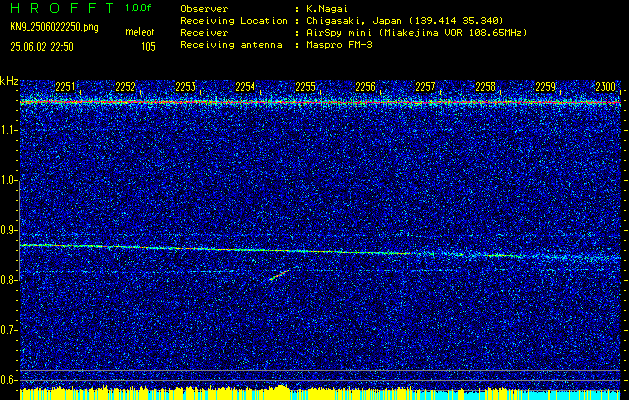Click the 2300 time marker
This screenshot has width=629, height=400.
[606, 87]
